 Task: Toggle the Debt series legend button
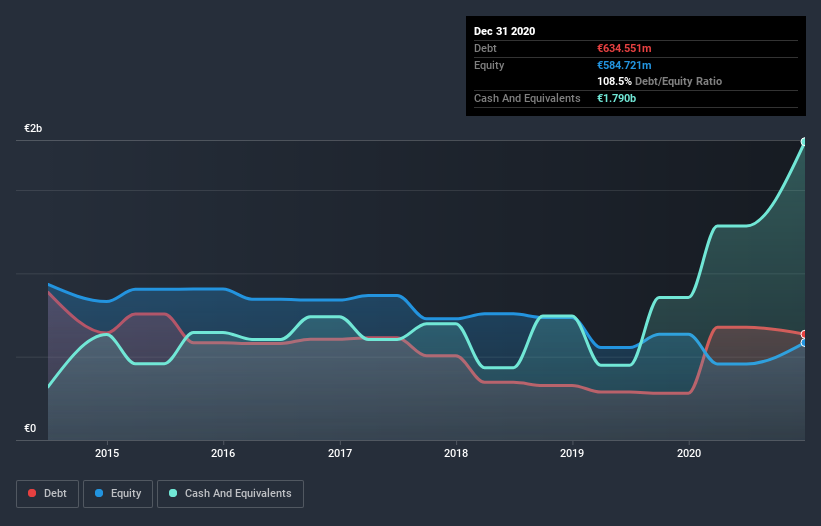coord(48,494)
